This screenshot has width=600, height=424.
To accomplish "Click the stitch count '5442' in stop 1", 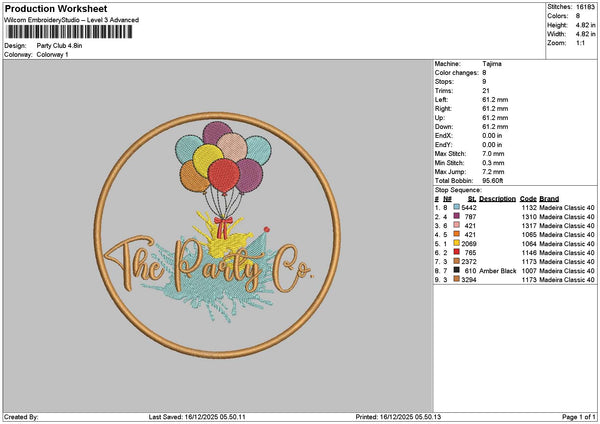I will [469, 208].
